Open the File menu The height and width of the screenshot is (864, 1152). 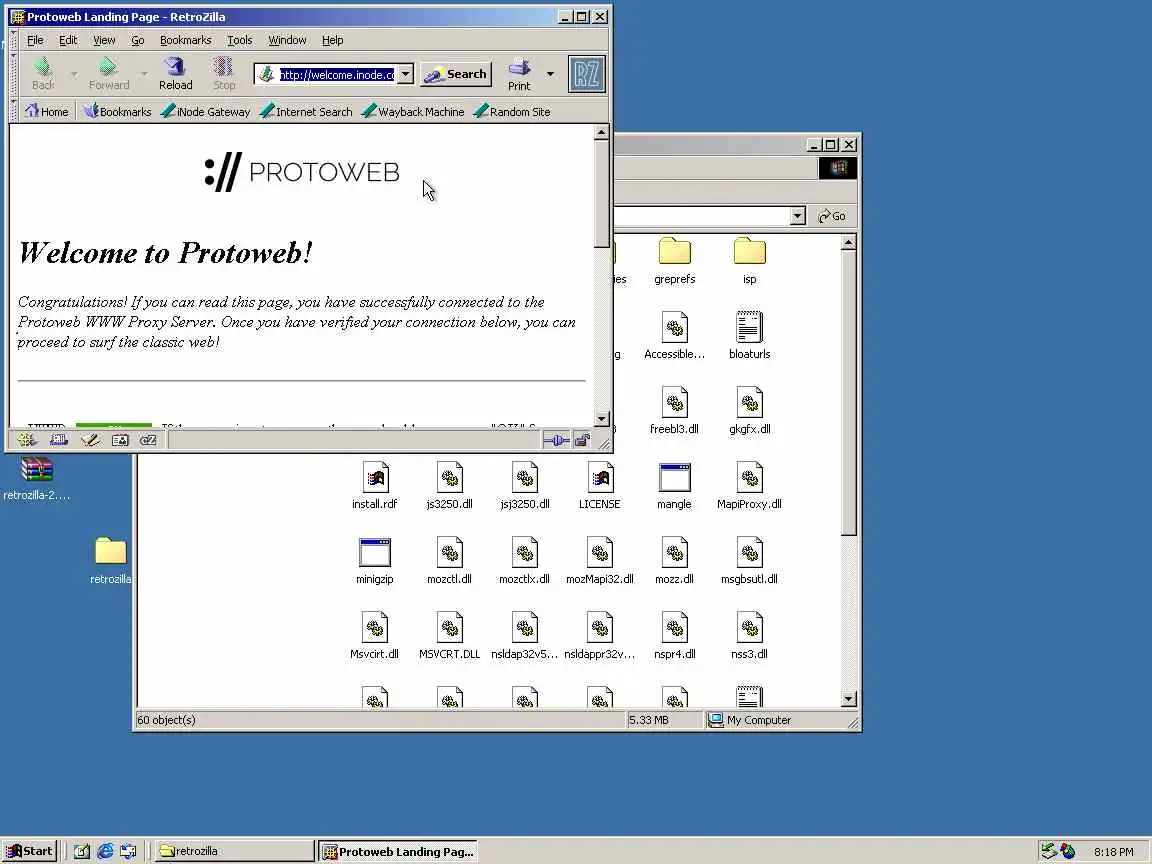pyautogui.click(x=35, y=40)
